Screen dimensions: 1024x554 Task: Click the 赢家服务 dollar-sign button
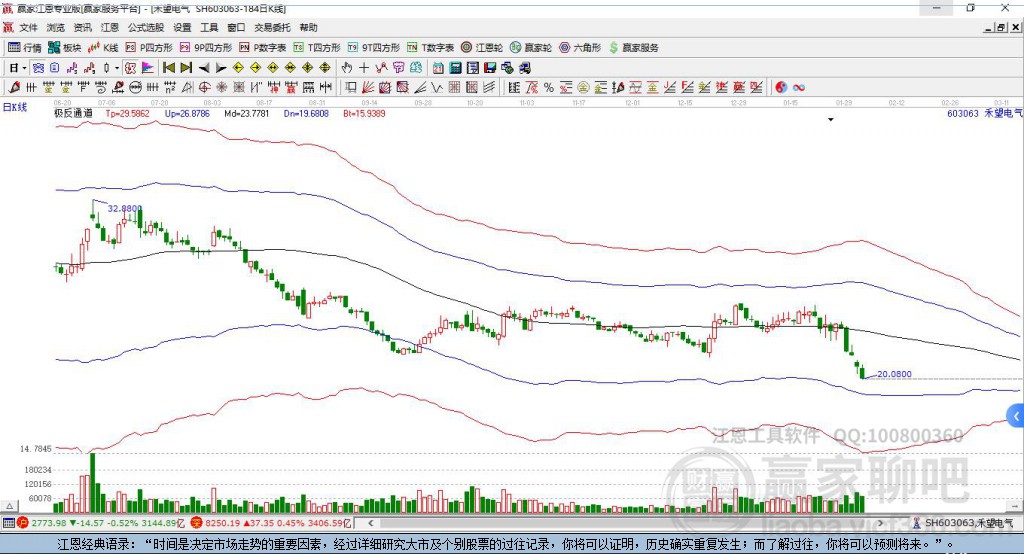point(633,48)
